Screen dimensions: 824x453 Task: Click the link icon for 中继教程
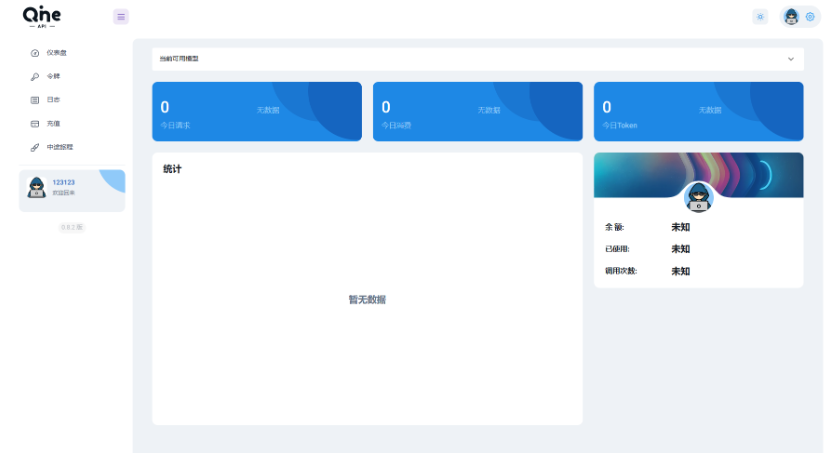[35, 147]
